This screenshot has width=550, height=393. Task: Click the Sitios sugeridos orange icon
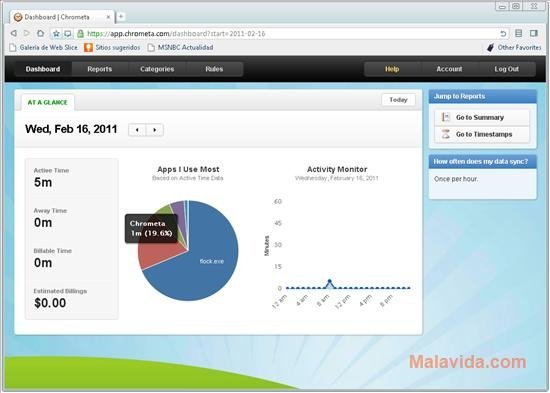pos(88,47)
